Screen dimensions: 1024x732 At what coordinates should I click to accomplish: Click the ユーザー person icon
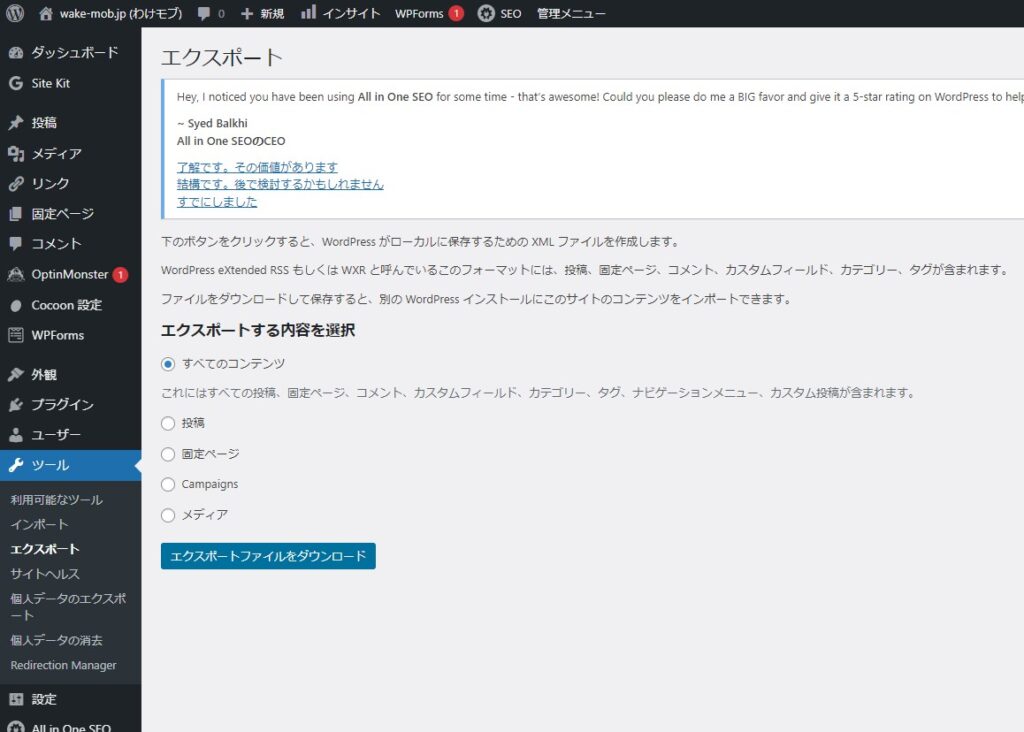(16, 435)
